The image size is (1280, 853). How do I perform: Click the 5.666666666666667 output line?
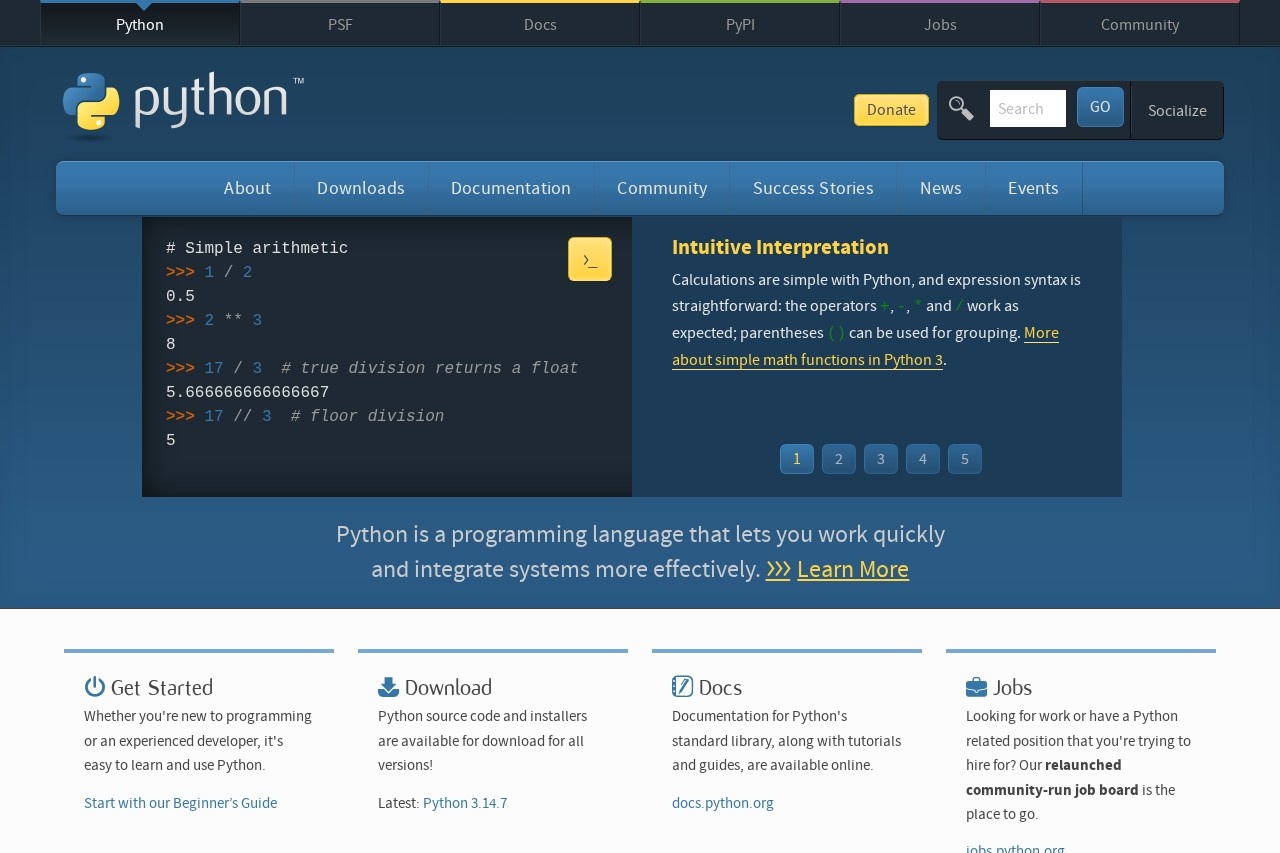click(248, 393)
